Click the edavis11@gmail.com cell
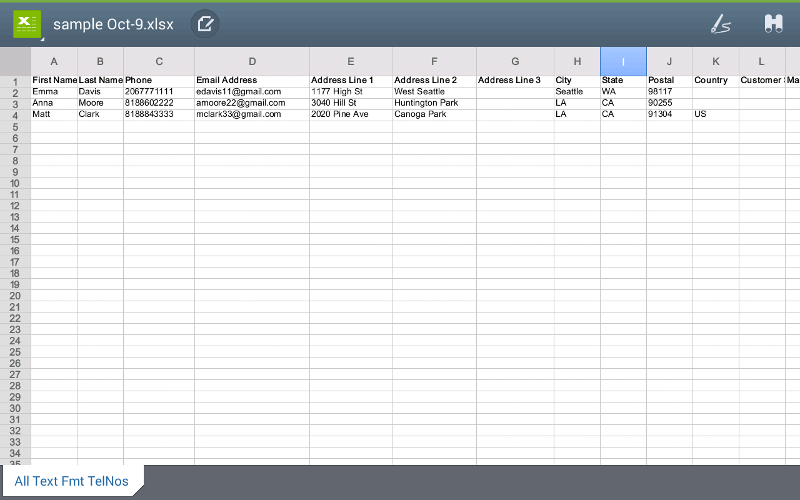This screenshot has width=800, height=500. click(252, 92)
